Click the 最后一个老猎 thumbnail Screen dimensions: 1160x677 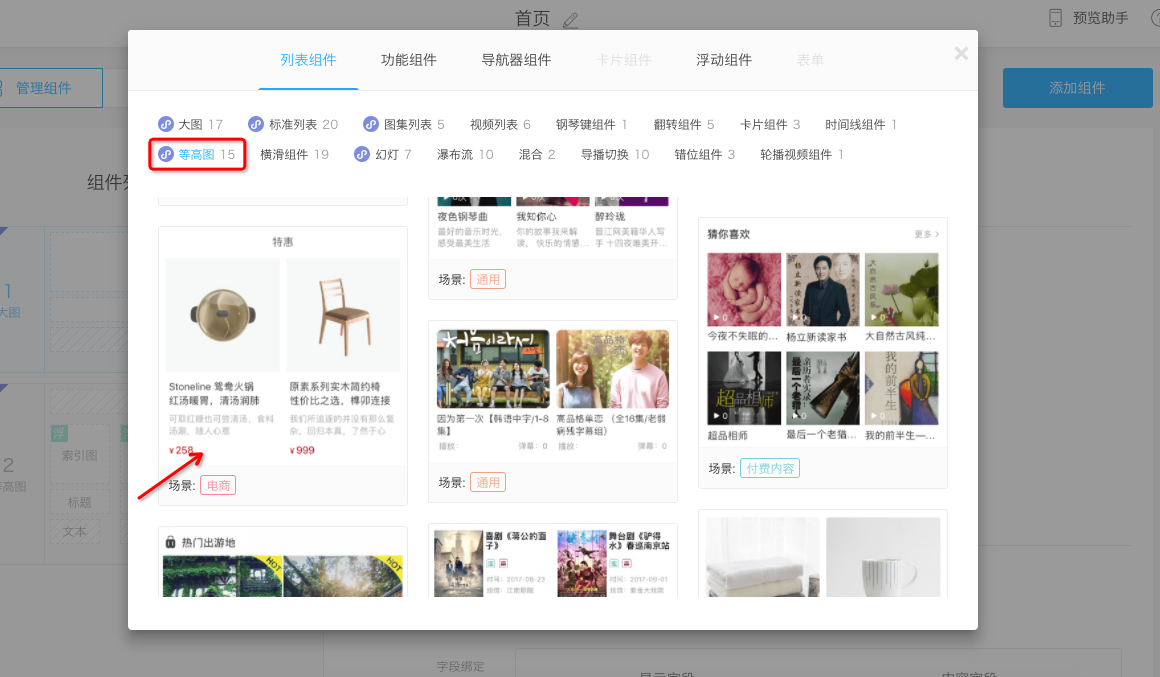(823, 388)
